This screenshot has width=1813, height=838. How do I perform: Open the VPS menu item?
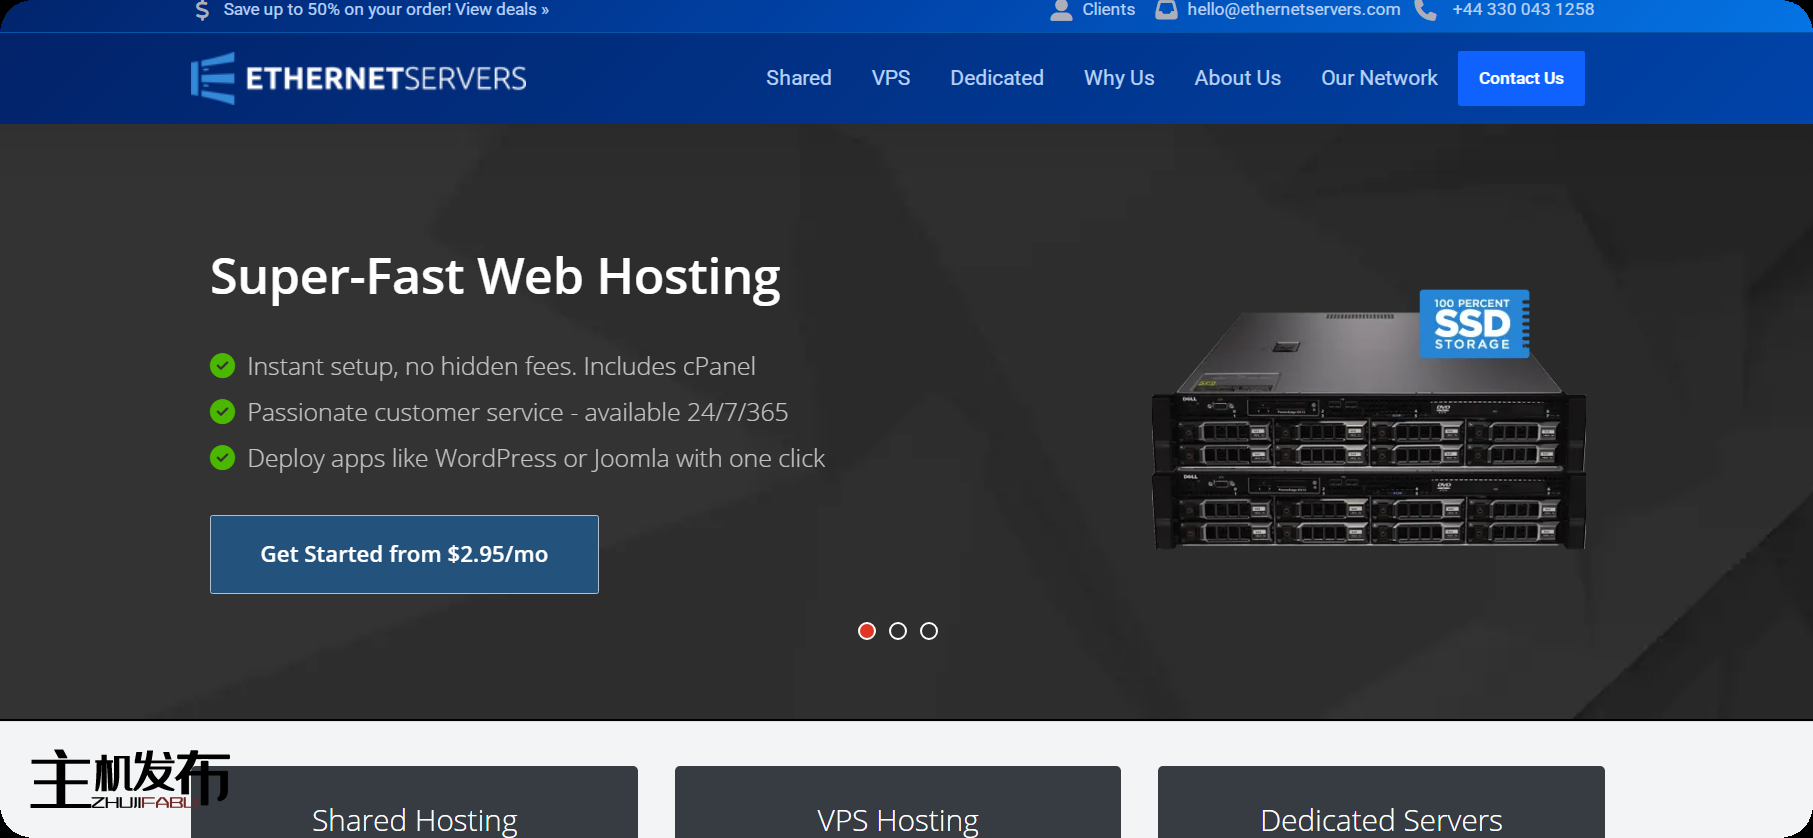[x=891, y=78]
